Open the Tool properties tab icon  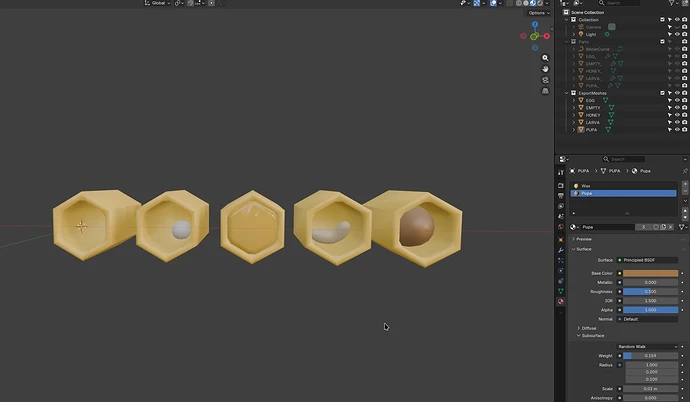coord(561,173)
